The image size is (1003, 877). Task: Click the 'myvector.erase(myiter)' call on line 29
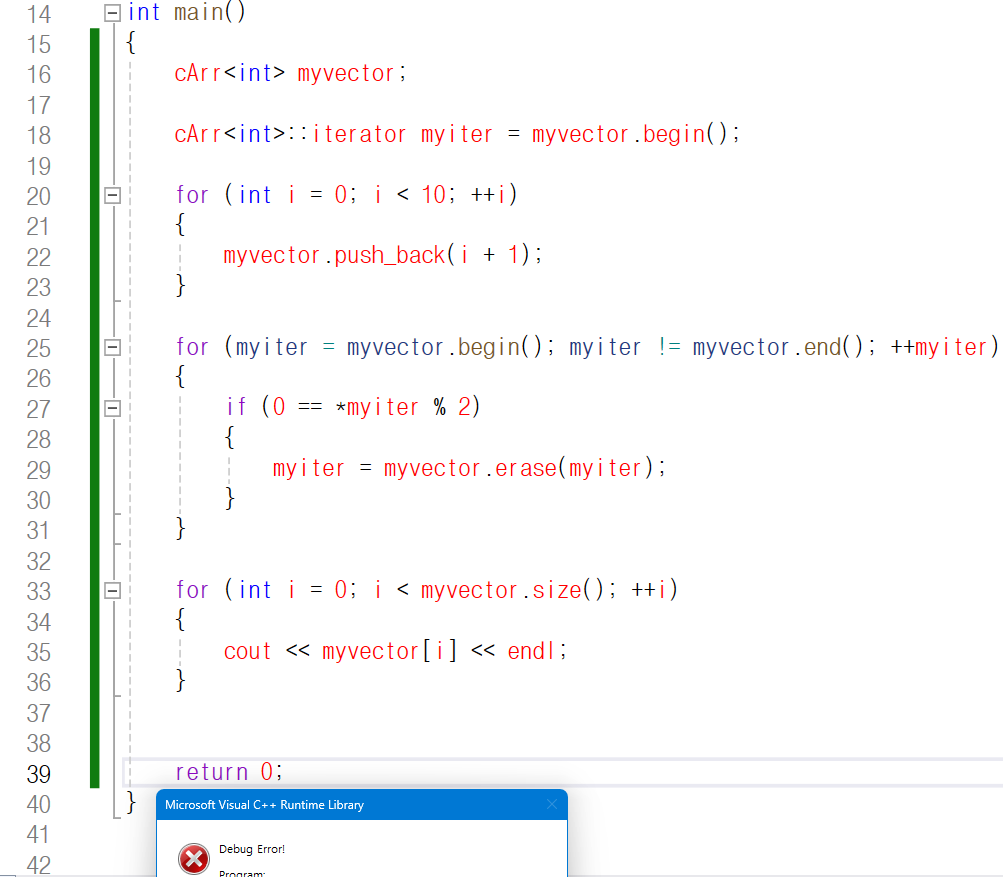tap(518, 468)
